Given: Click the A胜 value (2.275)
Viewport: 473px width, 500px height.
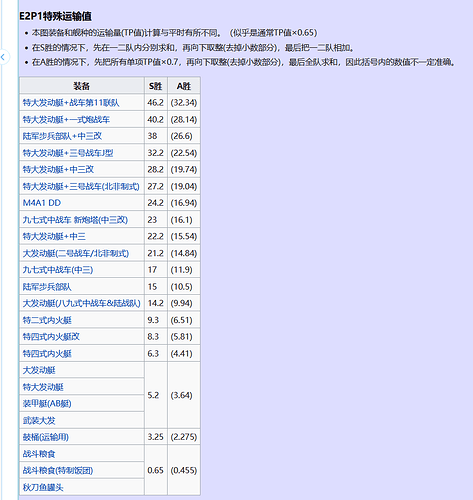Looking at the screenshot, I should point(184,437).
